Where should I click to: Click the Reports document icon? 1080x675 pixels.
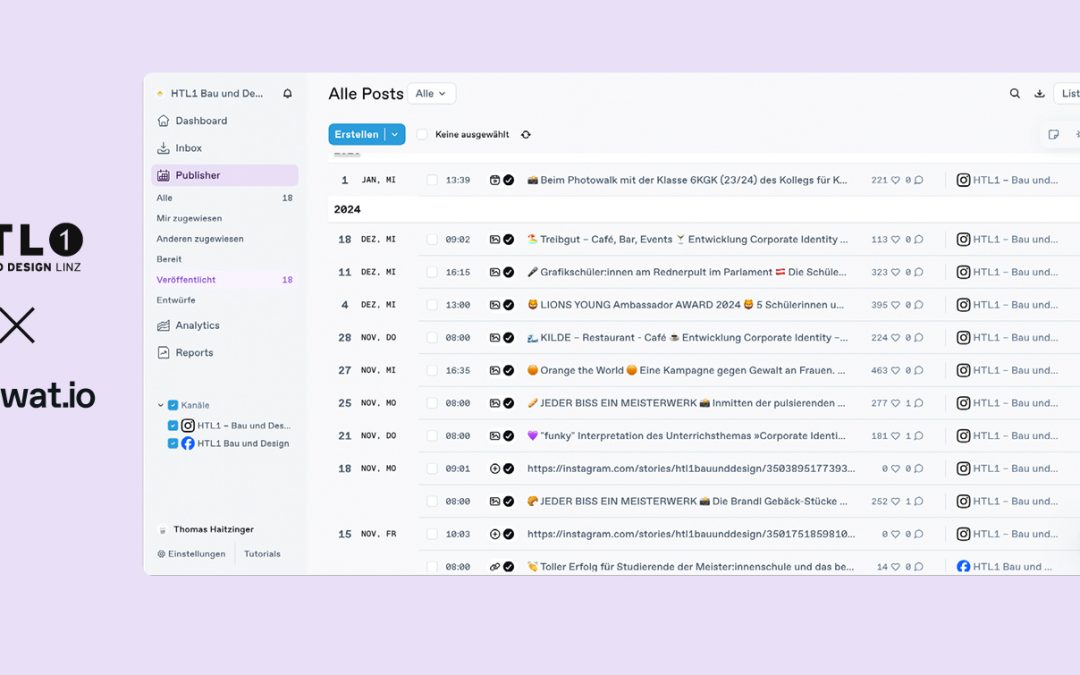tap(163, 353)
